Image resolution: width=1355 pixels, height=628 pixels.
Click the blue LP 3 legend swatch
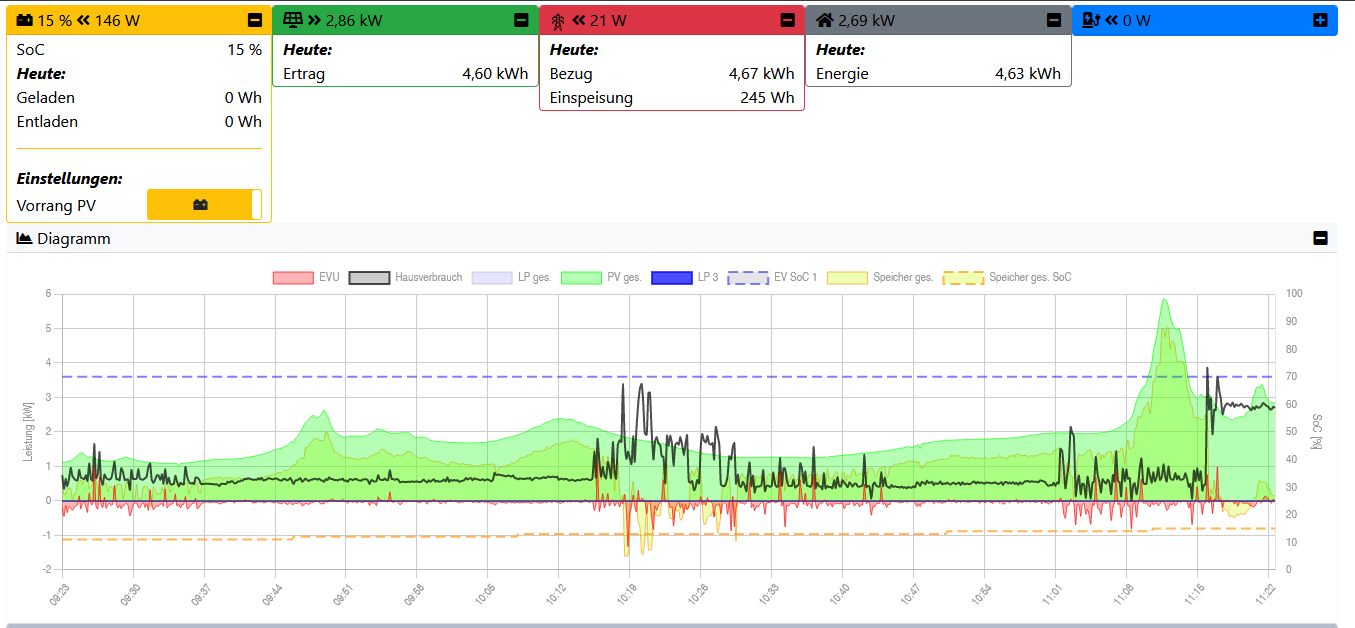(x=671, y=277)
